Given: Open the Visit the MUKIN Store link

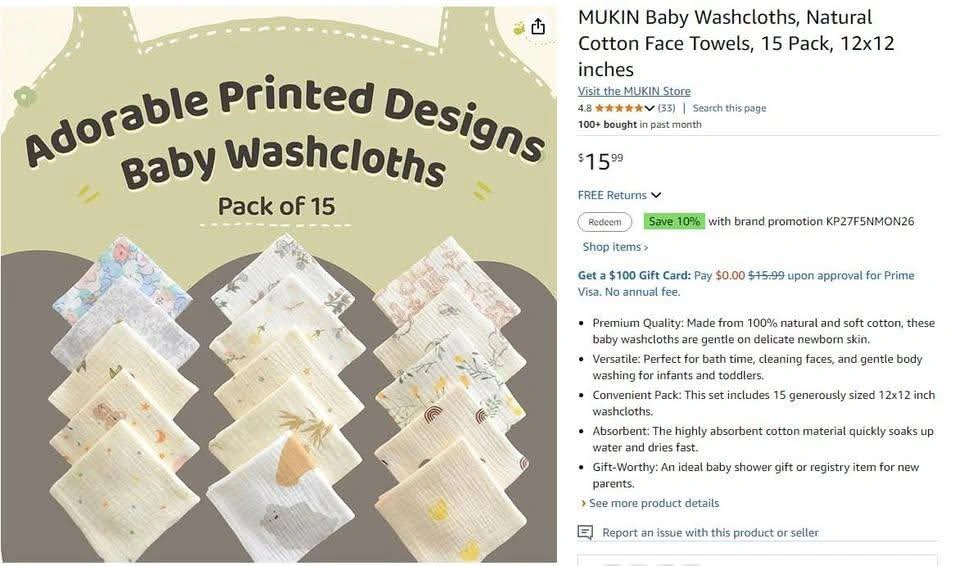Looking at the screenshot, I should pyautogui.click(x=634, y=91).
